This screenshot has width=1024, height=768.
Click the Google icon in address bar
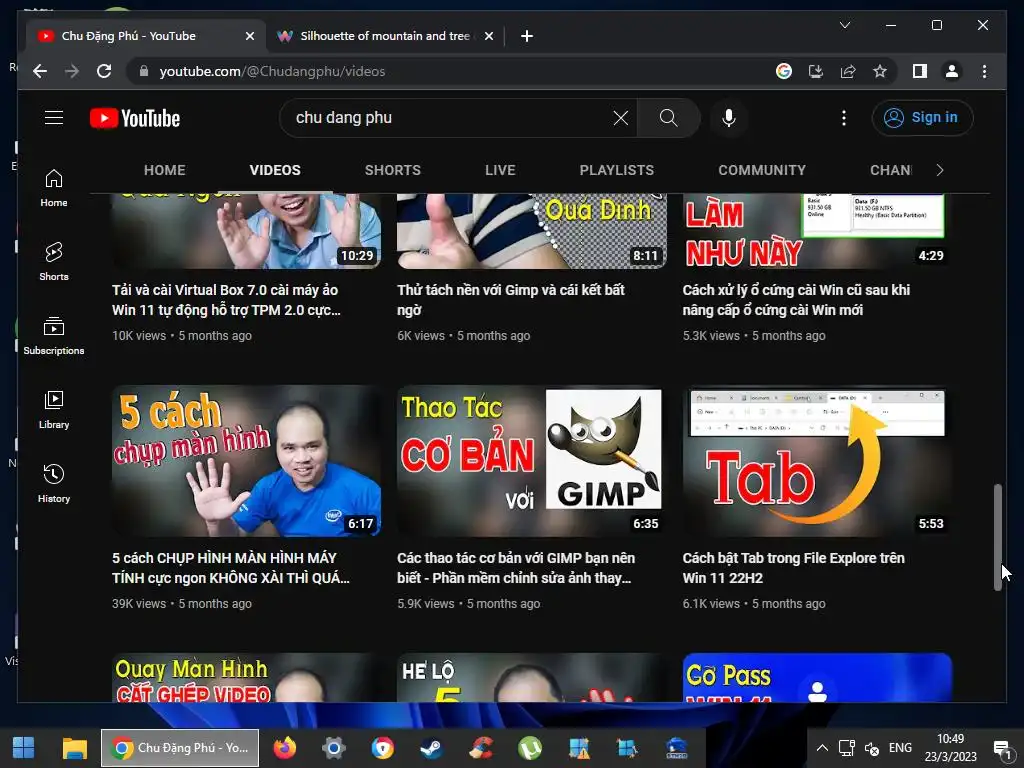coord(784,71)
